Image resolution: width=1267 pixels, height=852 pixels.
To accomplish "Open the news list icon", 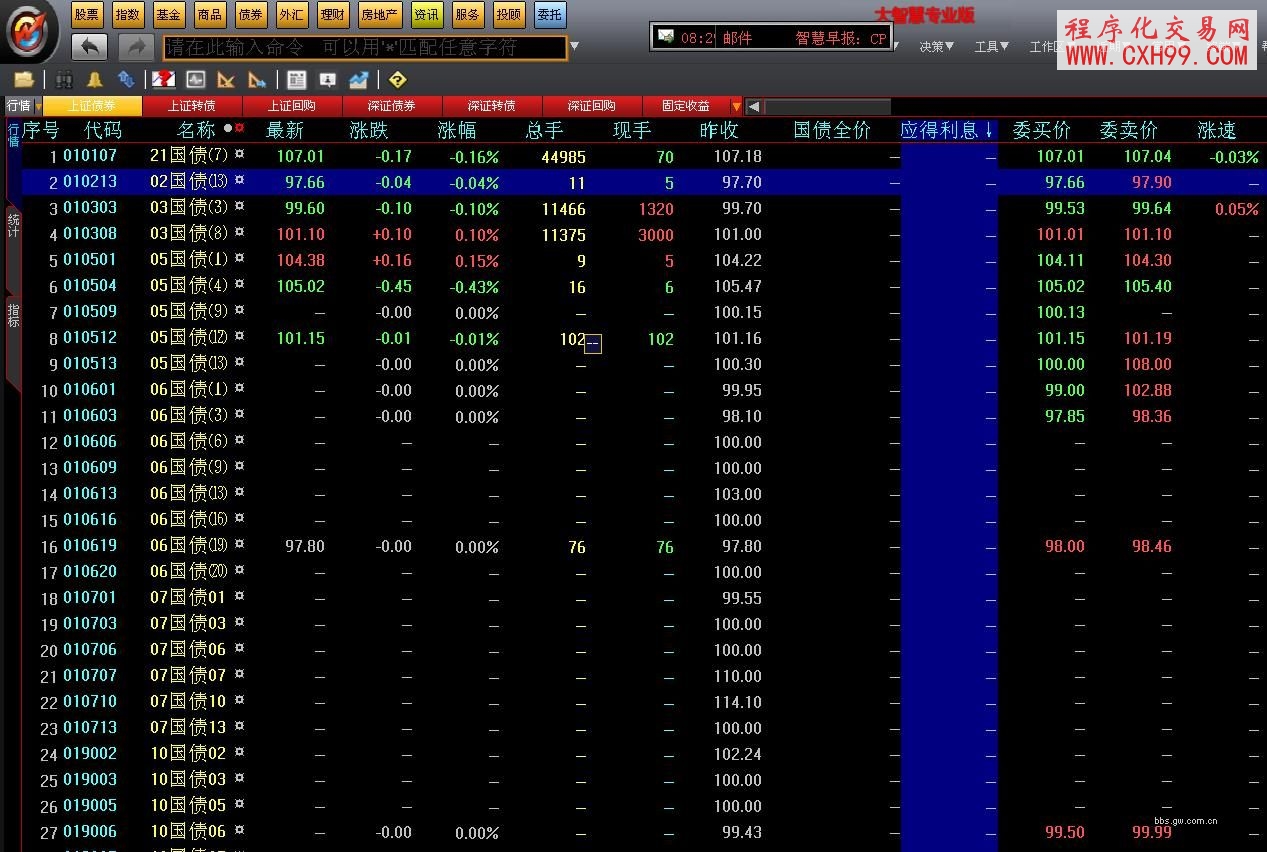I will point(296,80).
